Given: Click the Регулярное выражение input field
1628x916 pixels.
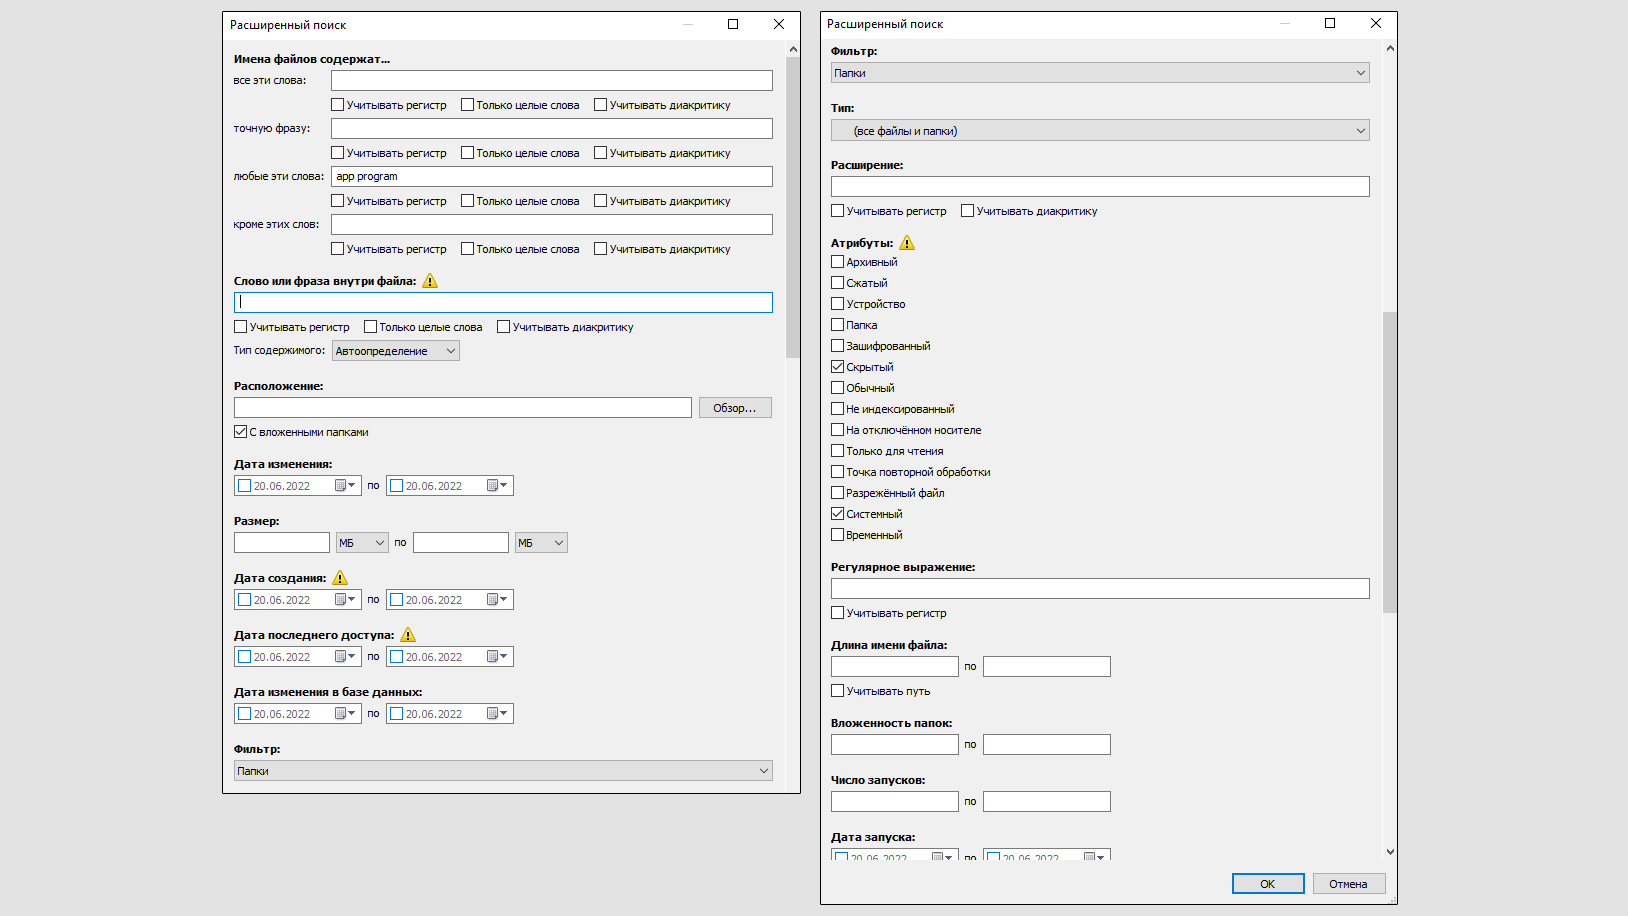Looking at the screenshot, I should pyautogui.click(x=1100, y=589).
